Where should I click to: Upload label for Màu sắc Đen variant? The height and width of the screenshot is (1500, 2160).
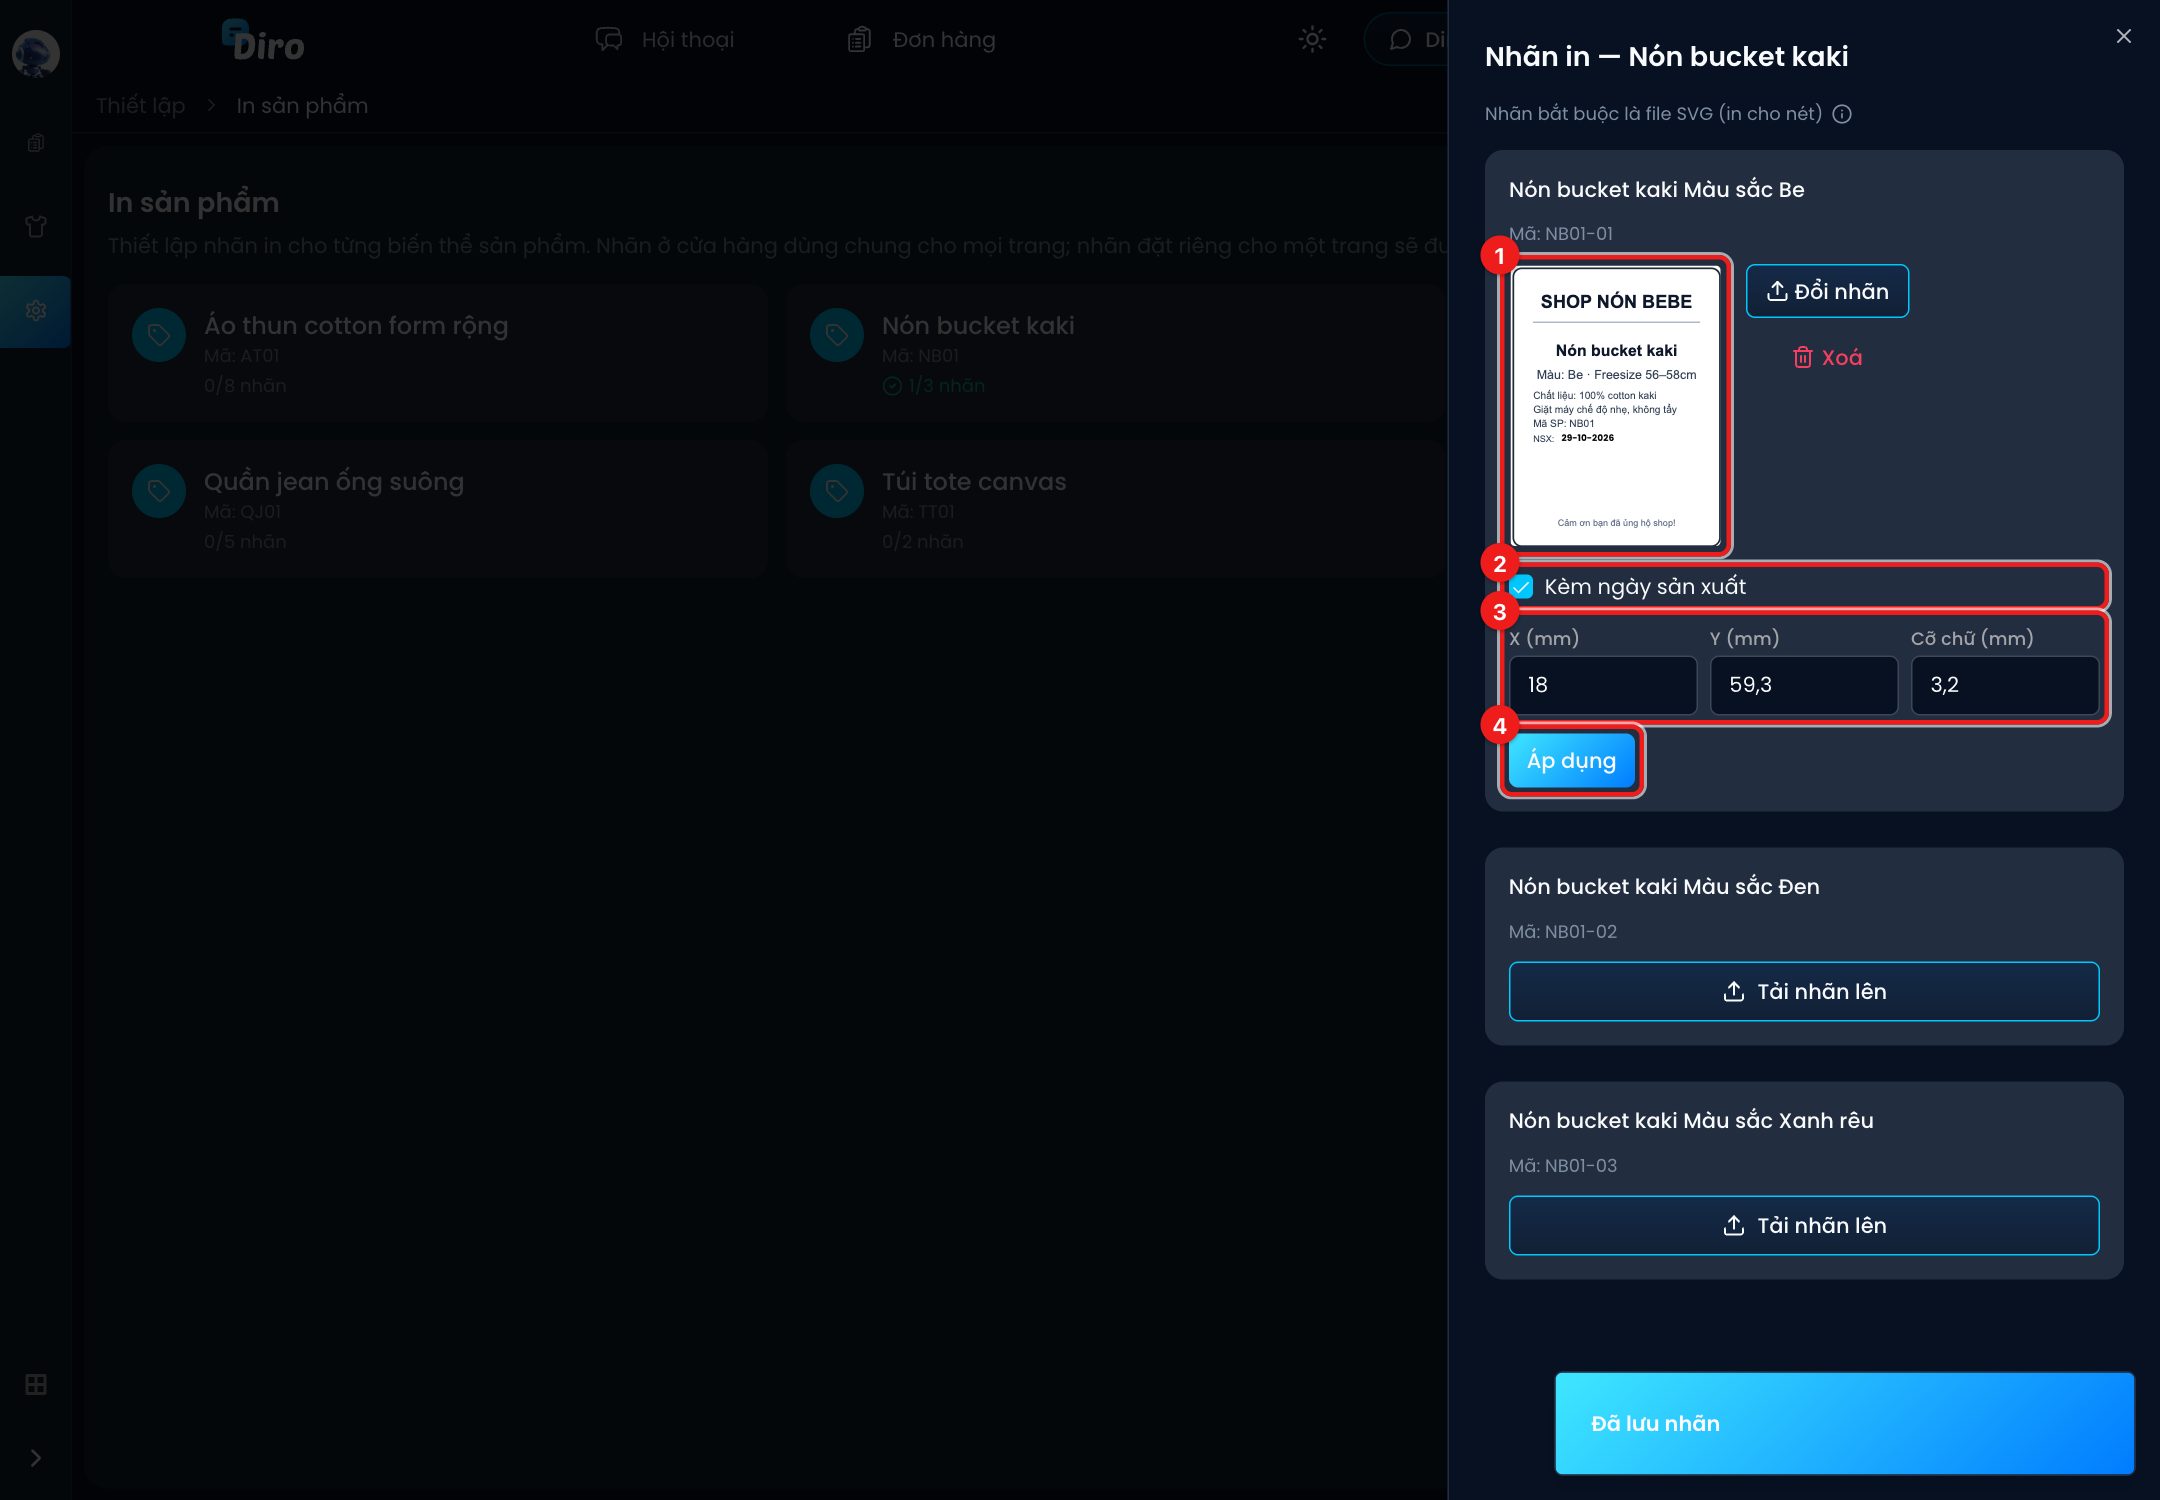(x=1804, y=991)
